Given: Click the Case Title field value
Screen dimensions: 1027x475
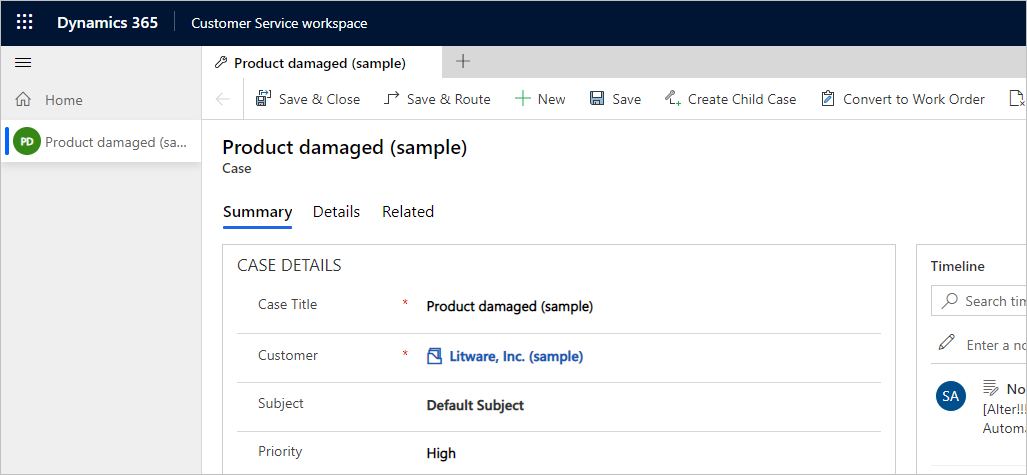Looking at the screenshot, I should pos(510,306).
